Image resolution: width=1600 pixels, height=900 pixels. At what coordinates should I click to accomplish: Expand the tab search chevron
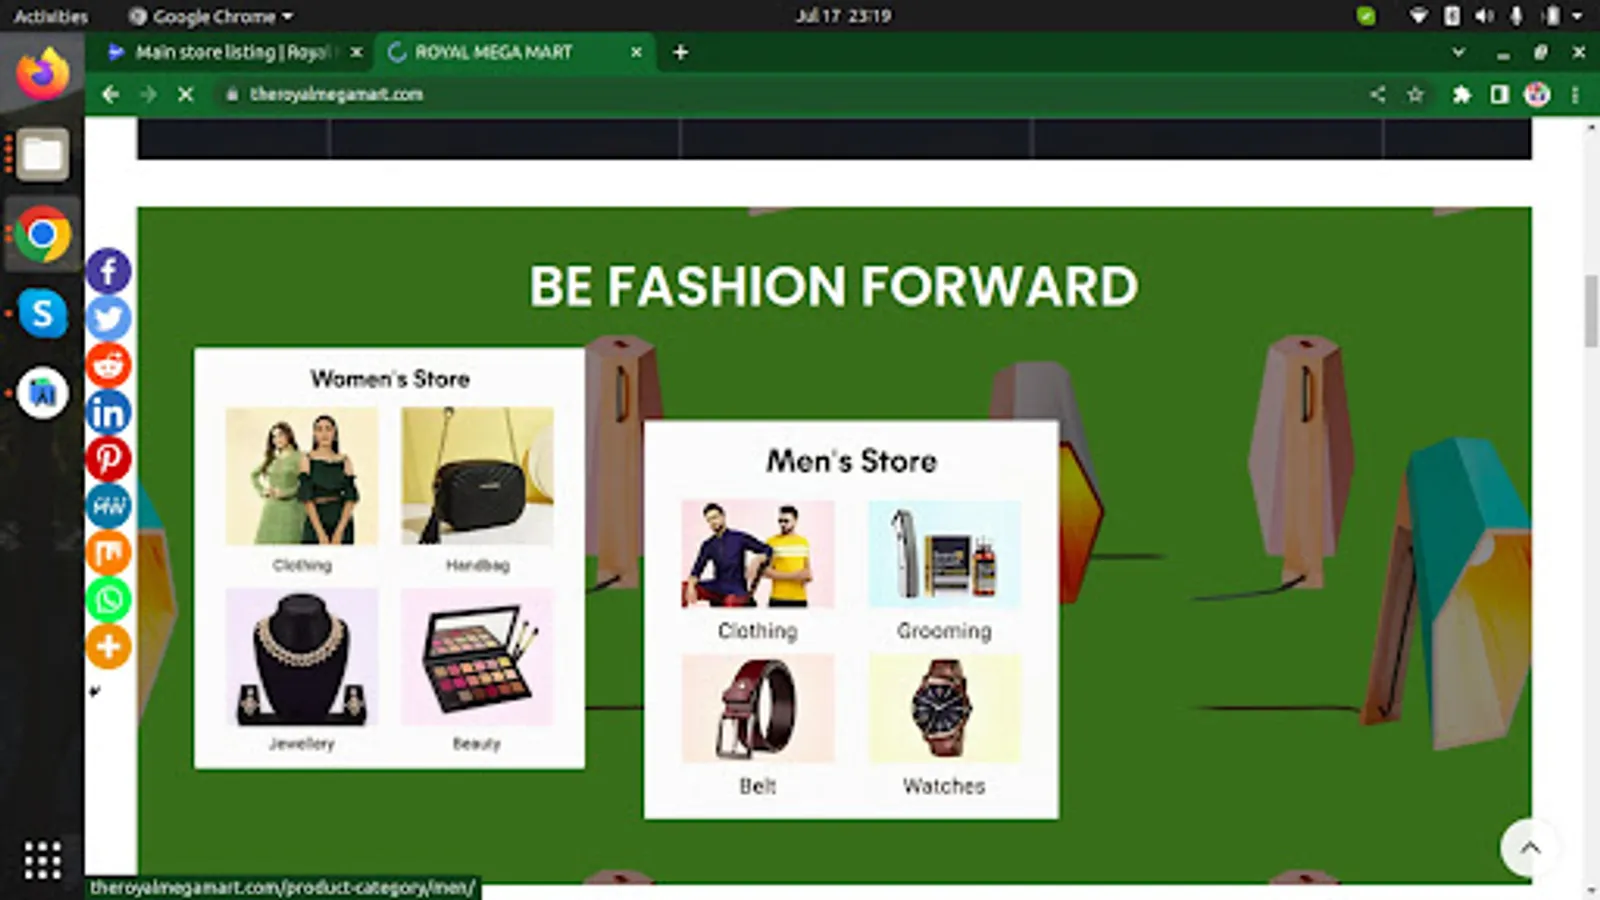(1458, 52)
